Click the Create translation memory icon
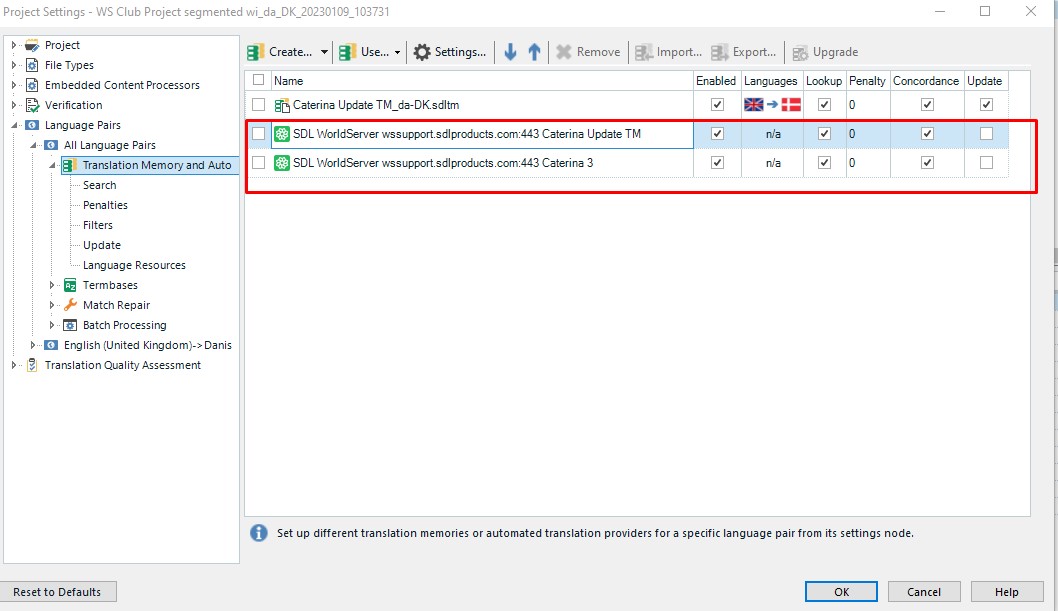1058x611 pixels. click(256, 52)
